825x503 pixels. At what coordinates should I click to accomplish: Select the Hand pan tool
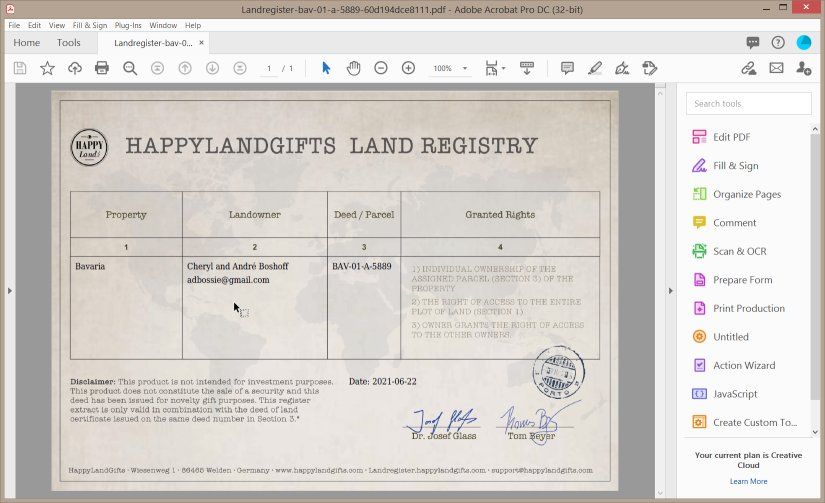pos(354,68)
